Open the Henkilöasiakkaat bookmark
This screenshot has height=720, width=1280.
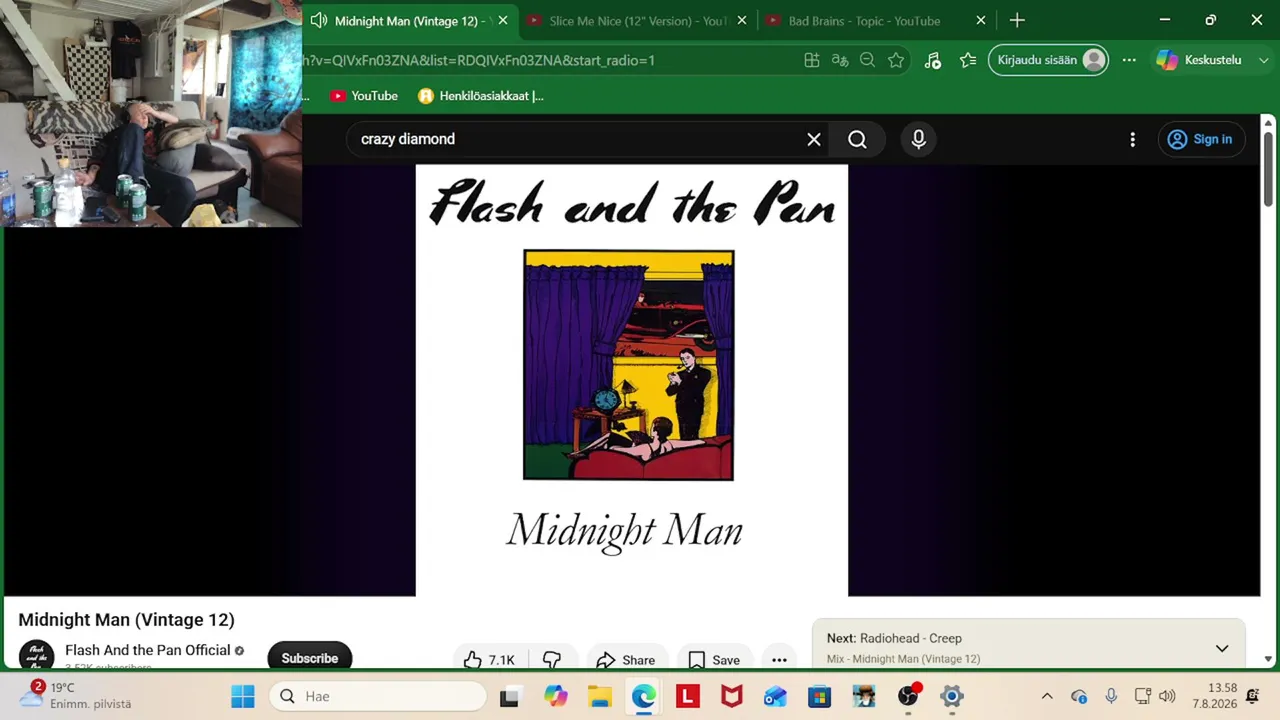(481, 96)
